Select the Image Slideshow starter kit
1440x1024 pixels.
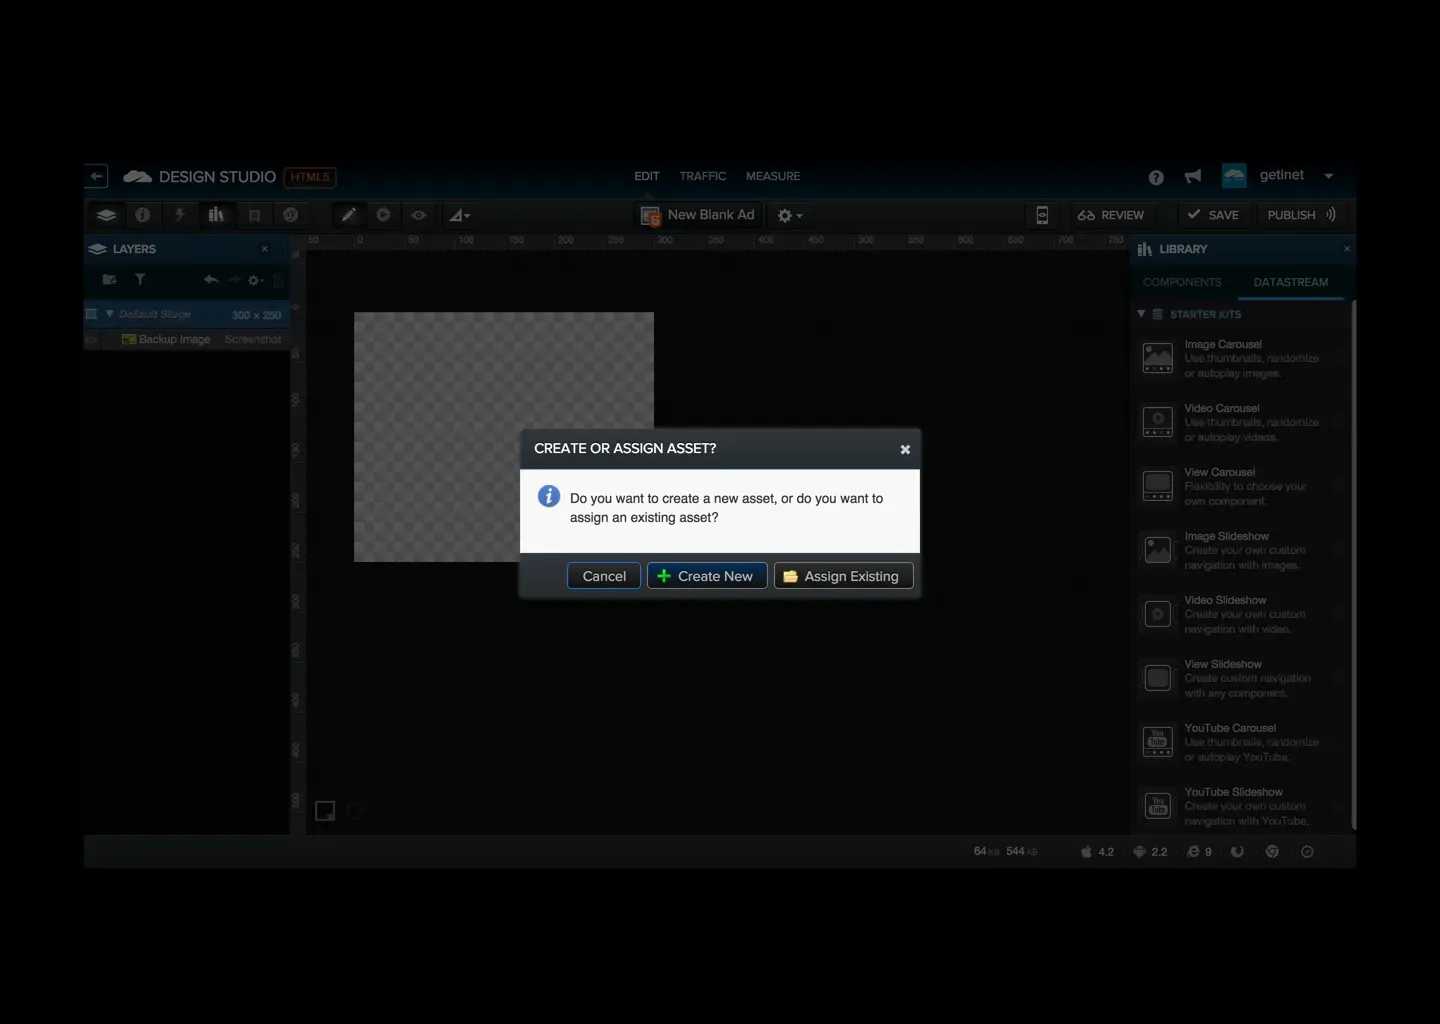click(1241, 550)
